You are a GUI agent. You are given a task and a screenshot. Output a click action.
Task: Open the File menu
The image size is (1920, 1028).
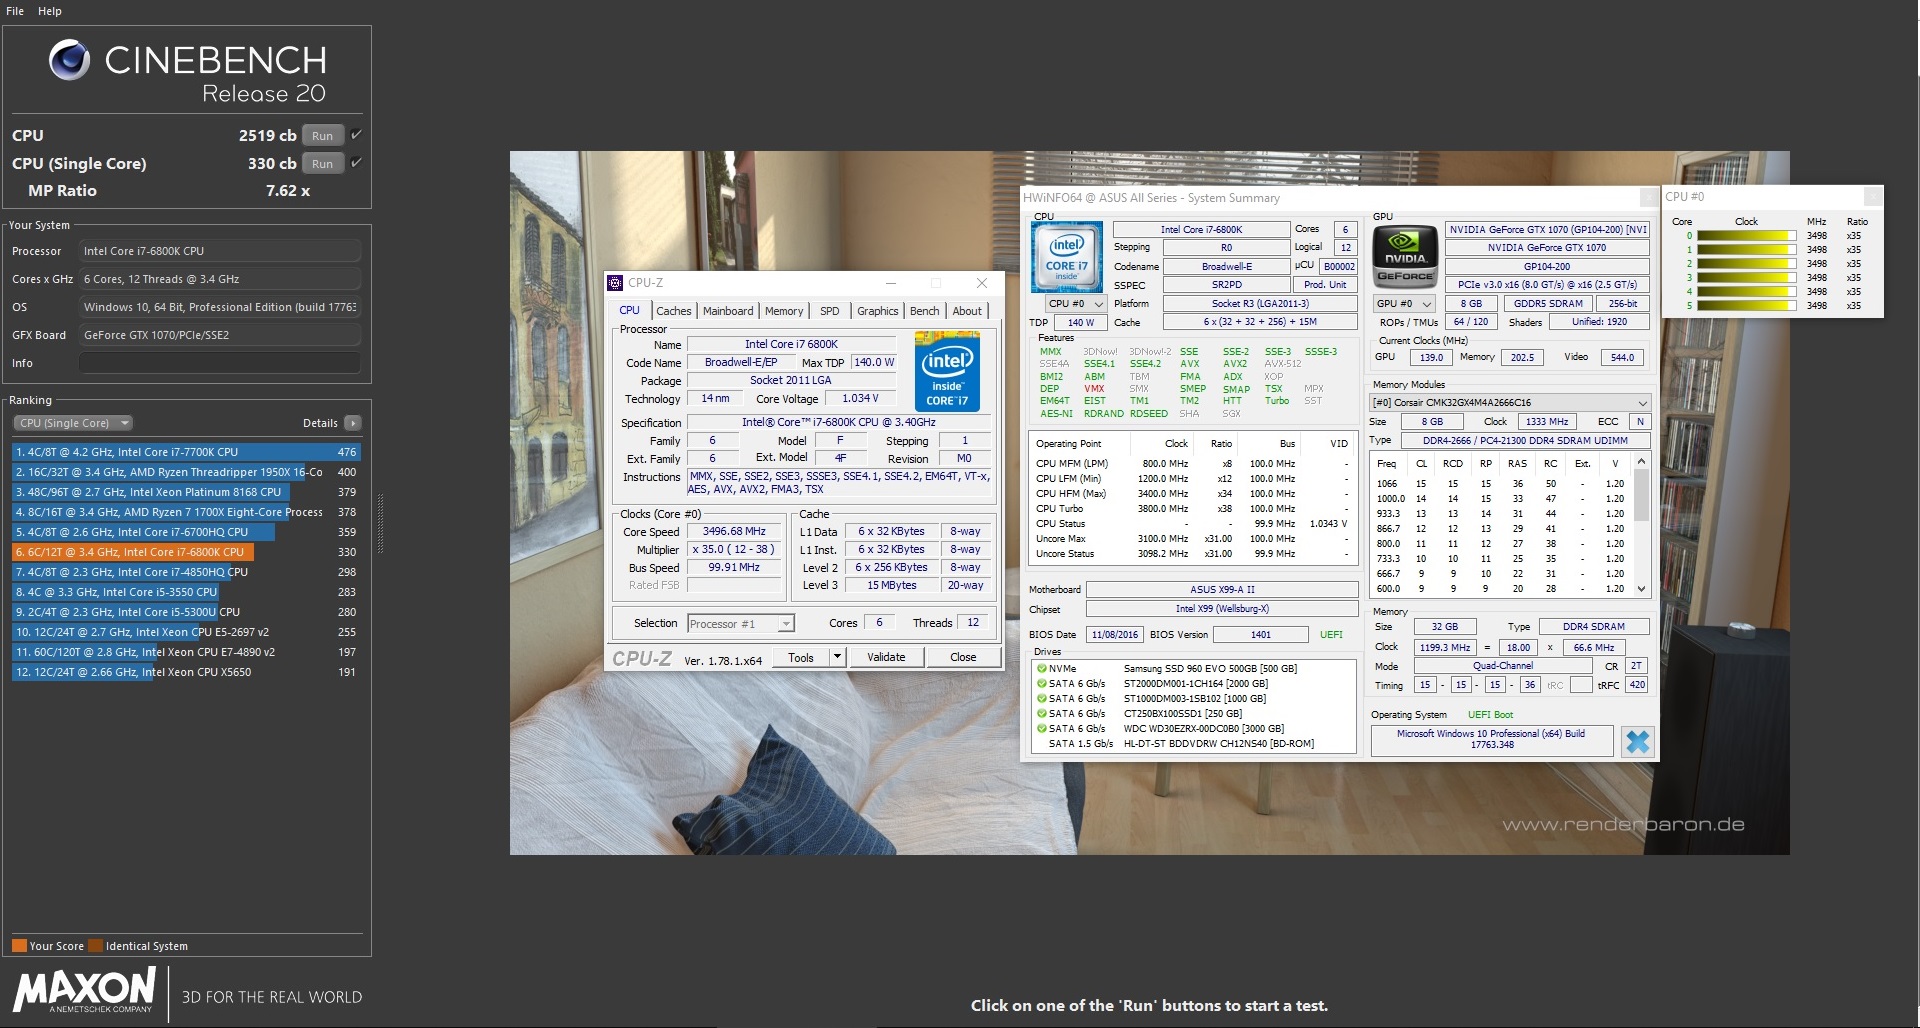15,11
